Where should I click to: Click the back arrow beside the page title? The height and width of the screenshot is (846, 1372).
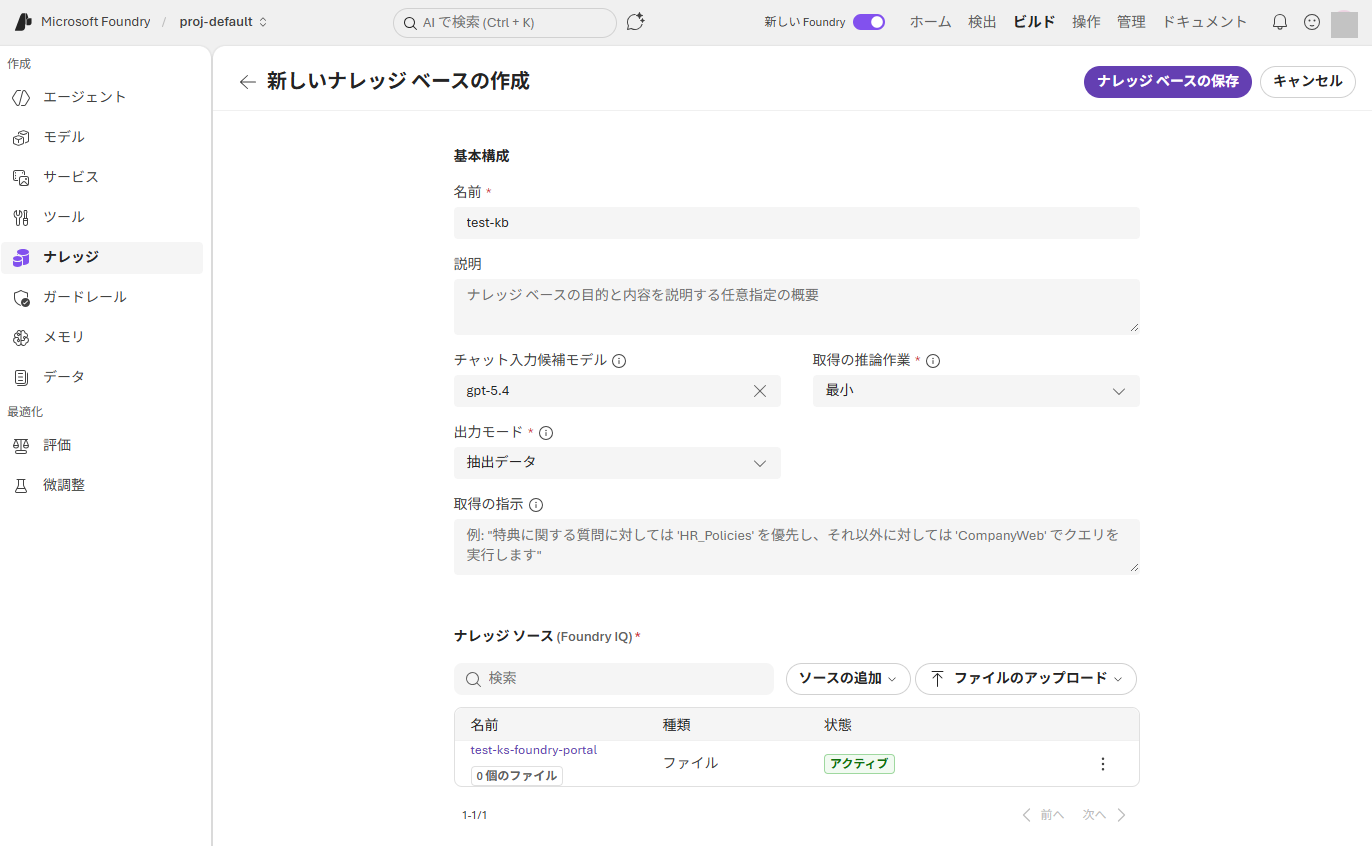pyautogui.click(x=248, y=82)
